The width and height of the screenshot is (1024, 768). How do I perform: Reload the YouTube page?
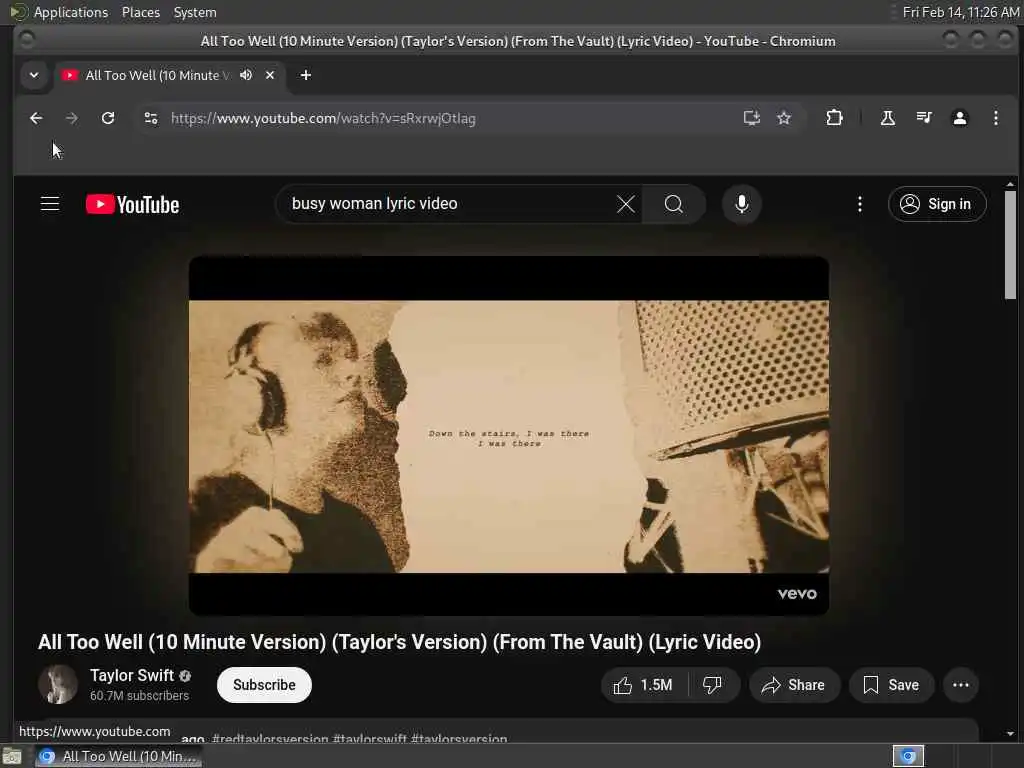(108, 118)
